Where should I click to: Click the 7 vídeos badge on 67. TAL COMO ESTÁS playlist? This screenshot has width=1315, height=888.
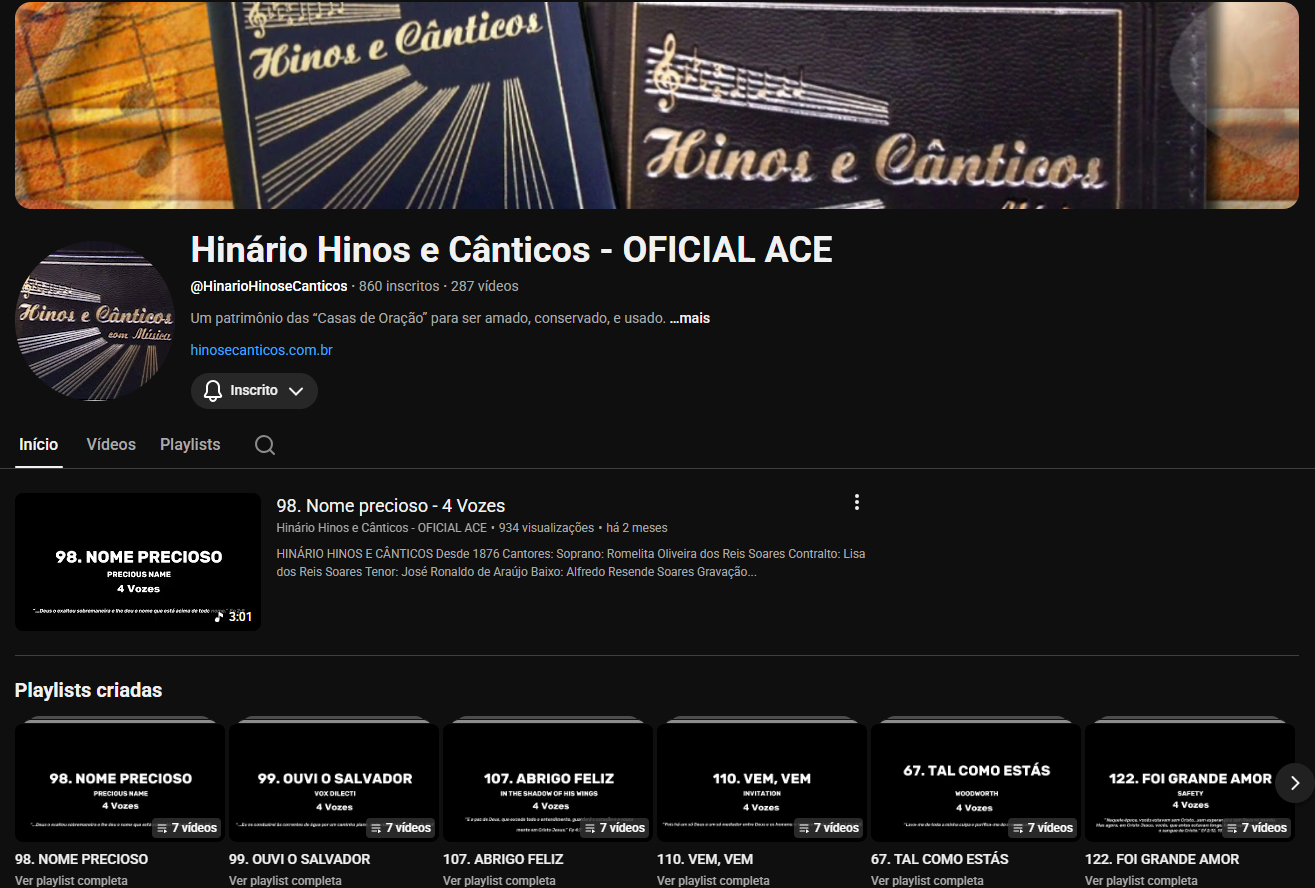click(x=1043, y=828)
